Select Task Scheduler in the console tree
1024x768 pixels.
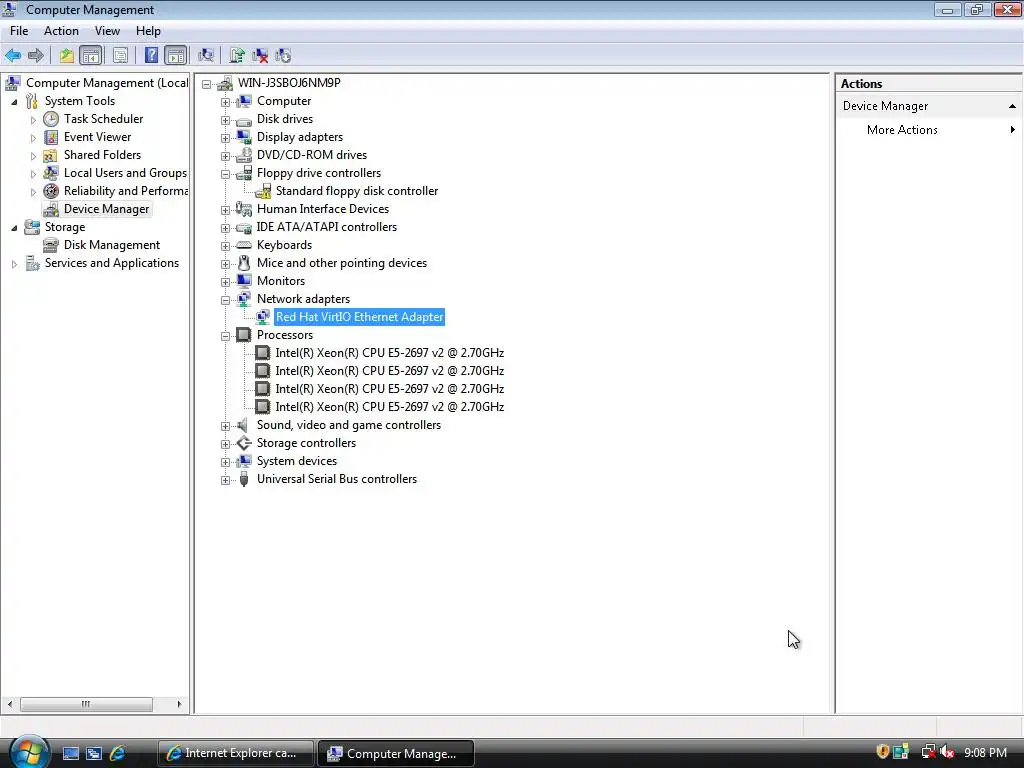pyautogui.click(x=103, y=119)
